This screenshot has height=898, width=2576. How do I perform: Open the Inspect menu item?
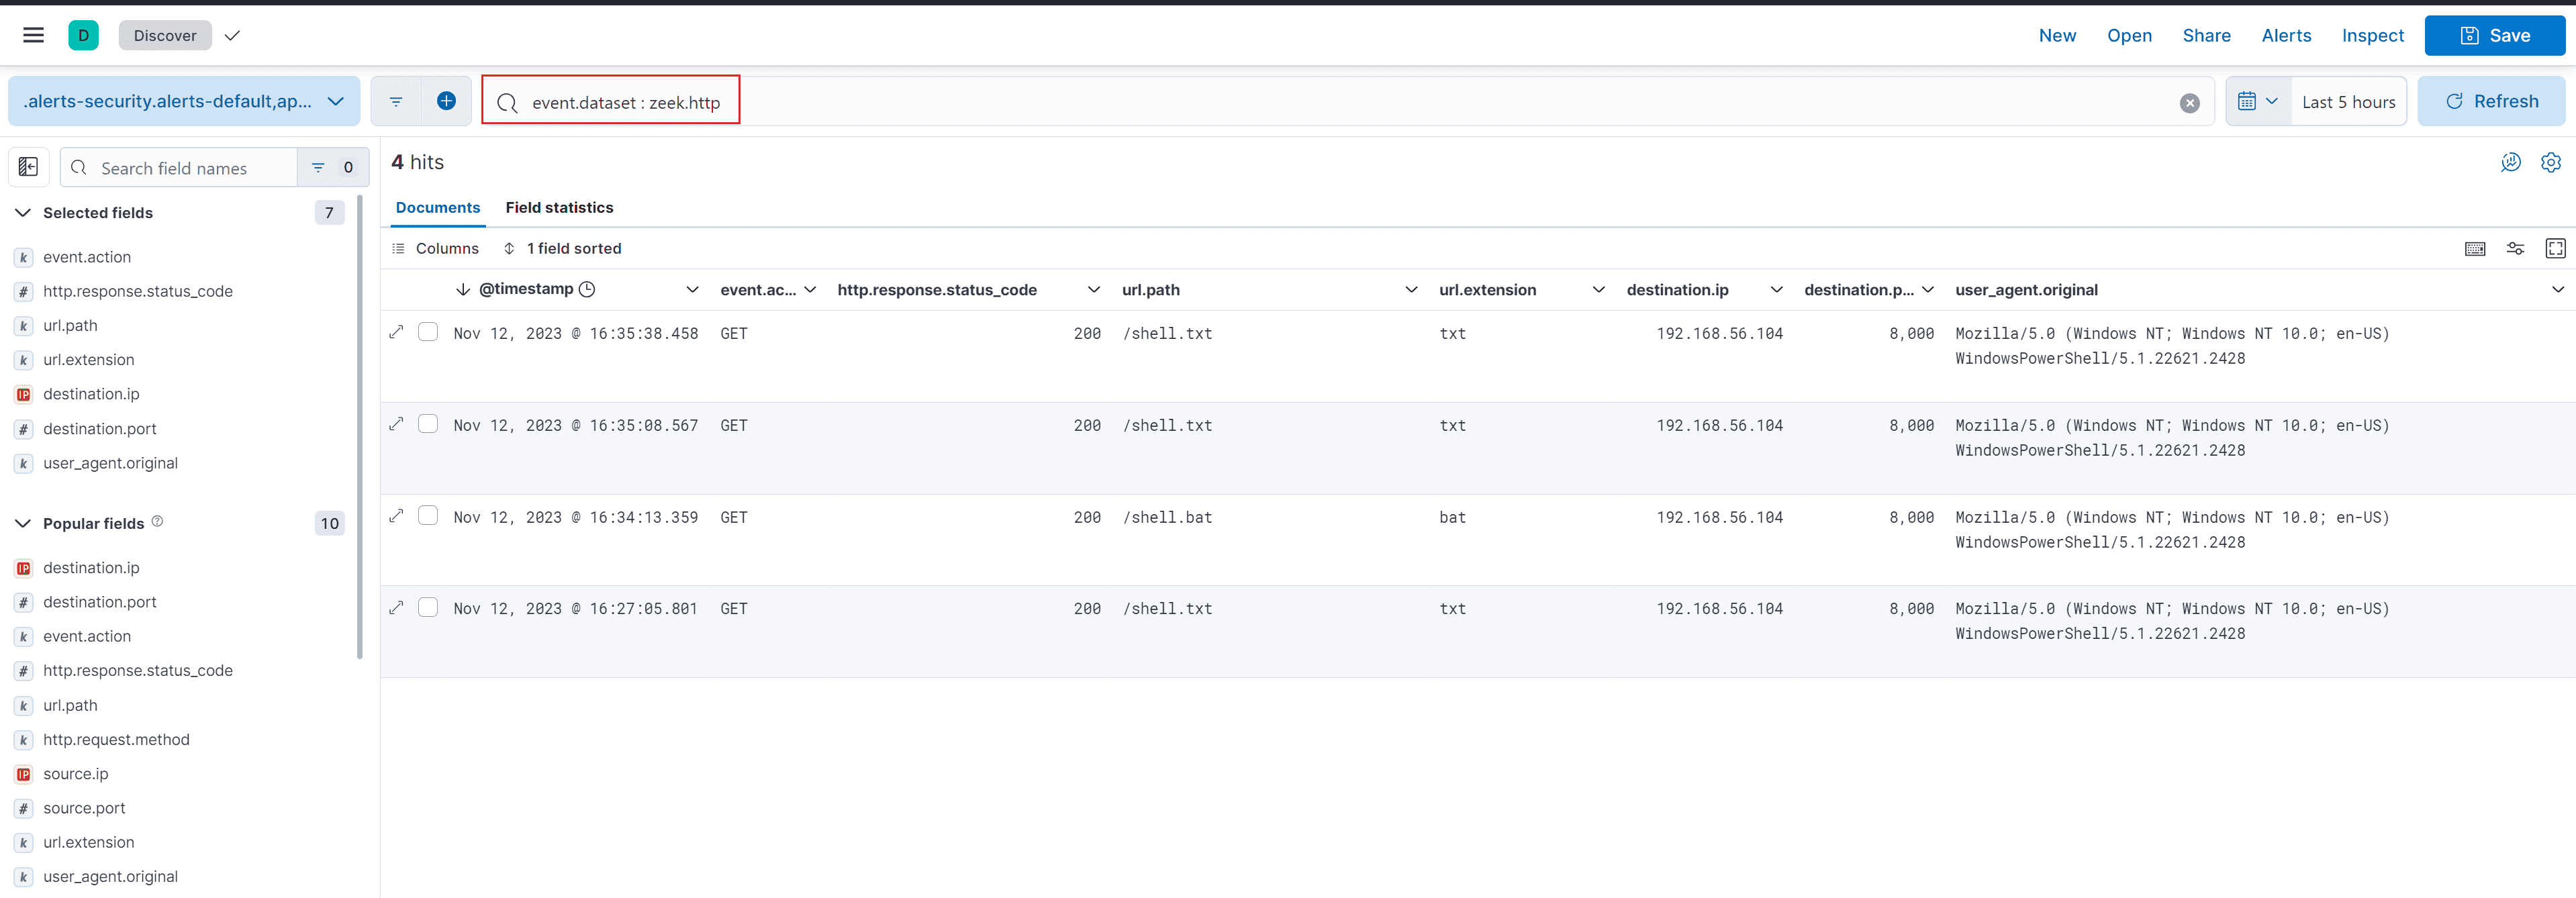[x=2372, y=35]
